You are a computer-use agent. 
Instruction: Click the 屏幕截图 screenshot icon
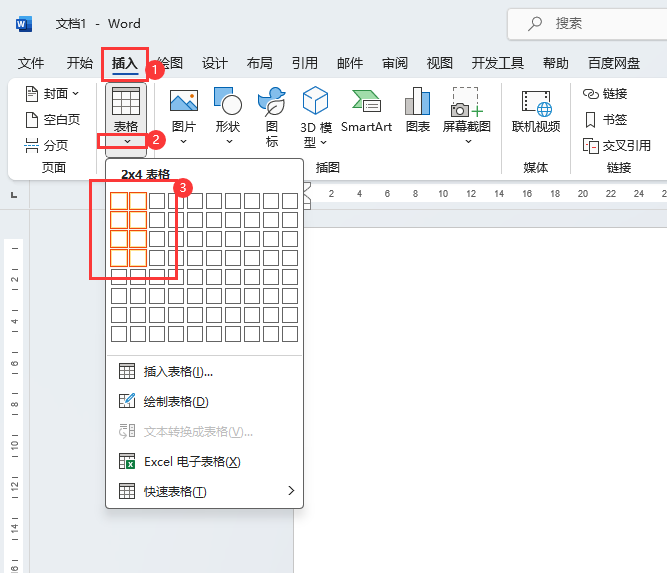coord(467,102)
